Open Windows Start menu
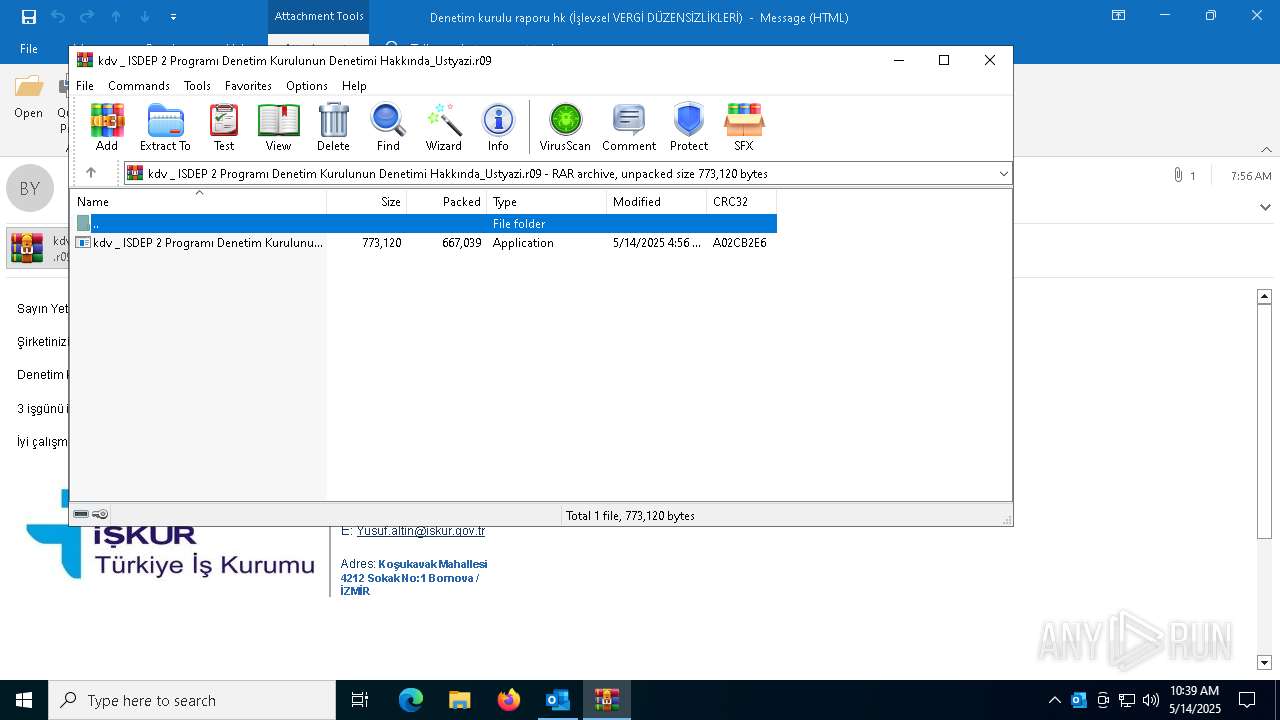 coord(24,700)
